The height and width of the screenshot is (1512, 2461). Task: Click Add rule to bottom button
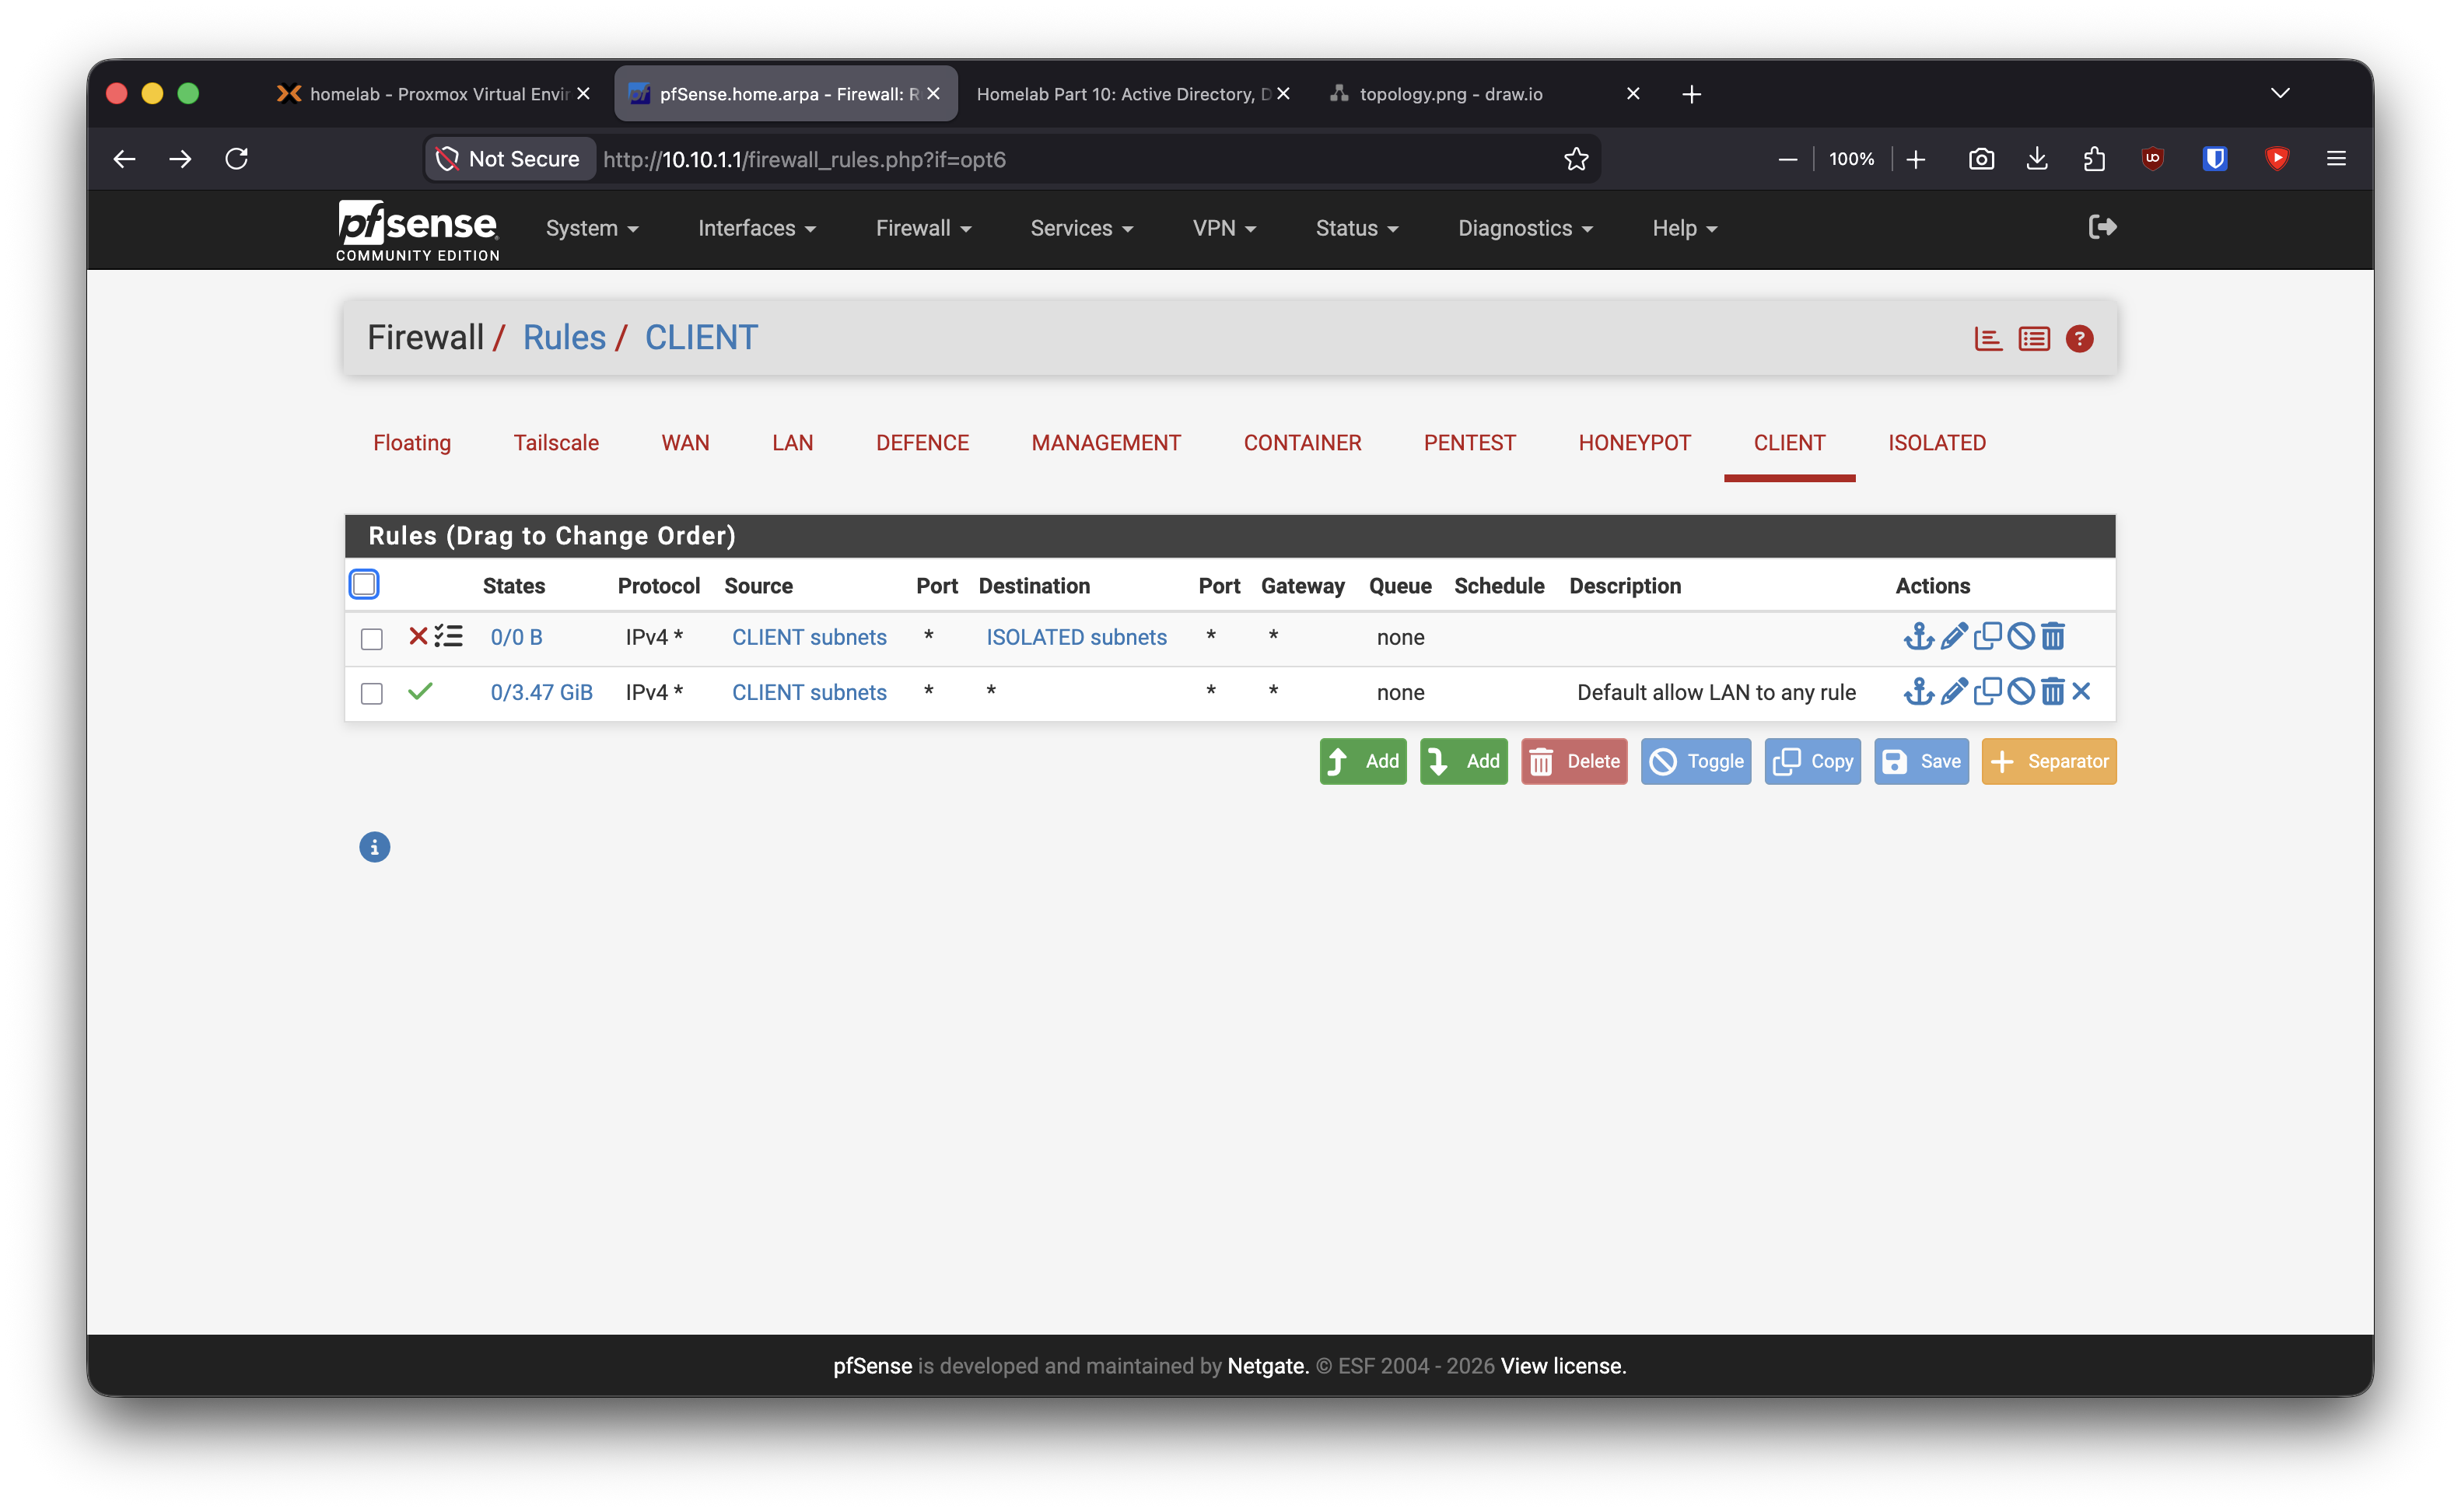[1463, 761]
